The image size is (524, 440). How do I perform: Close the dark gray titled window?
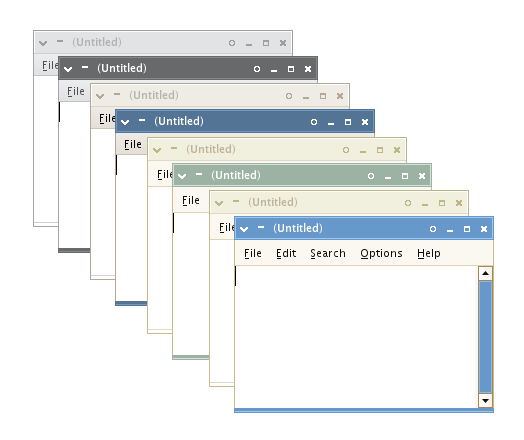tap(308, 69)
